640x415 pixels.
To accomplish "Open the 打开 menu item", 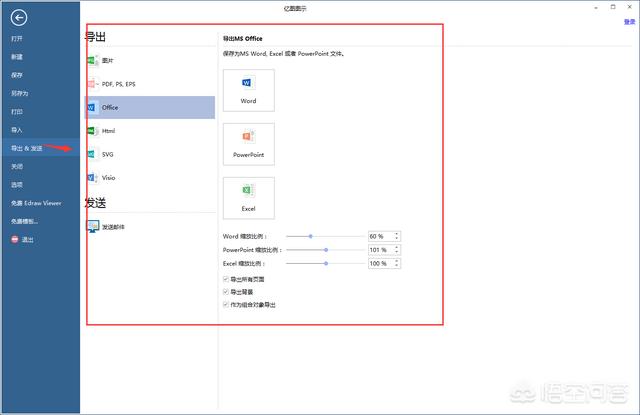I will pos(17,38).
